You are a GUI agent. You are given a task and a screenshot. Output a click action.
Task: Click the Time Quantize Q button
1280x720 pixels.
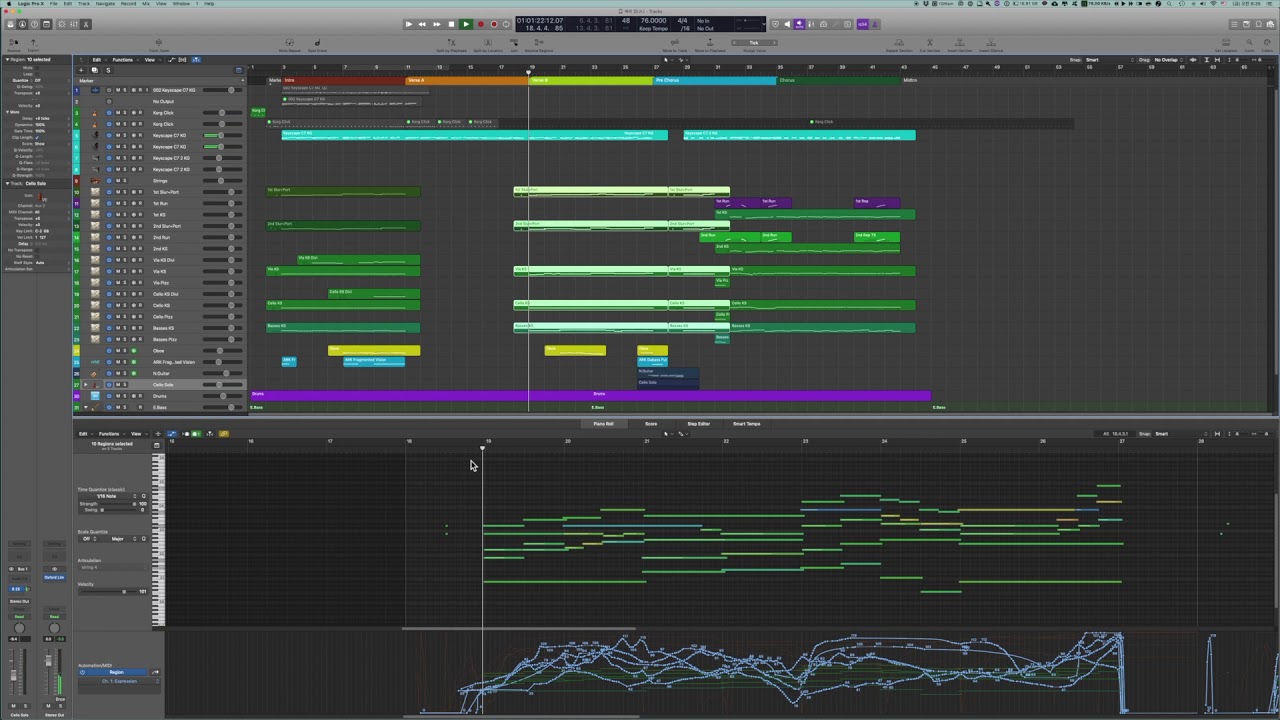click(x=143, y=496)
